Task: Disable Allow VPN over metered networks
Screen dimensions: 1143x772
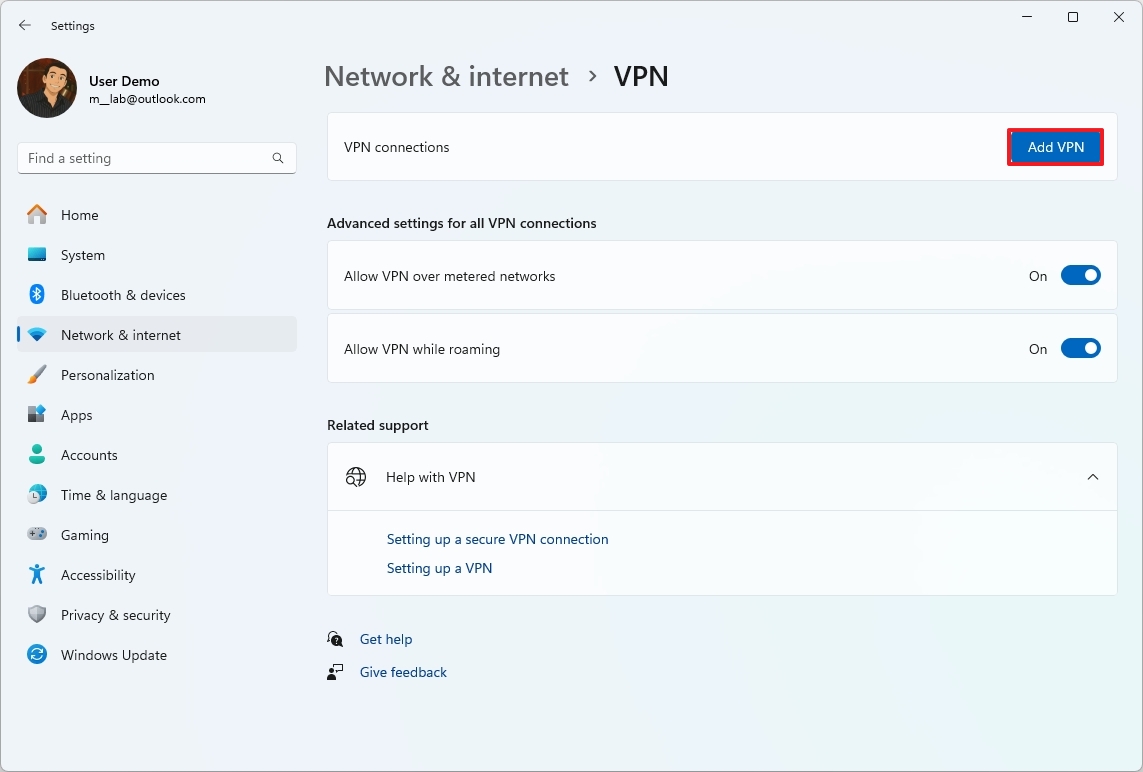Action: tap(1081, 274)
